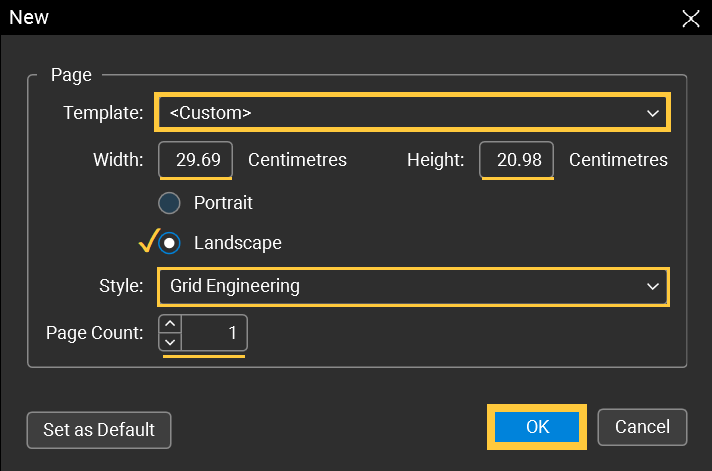The width and height of the screenshot is (712, 471).
Task: Confirm the new page with OK
Action: pyautogui.click(x=537, y=427)
